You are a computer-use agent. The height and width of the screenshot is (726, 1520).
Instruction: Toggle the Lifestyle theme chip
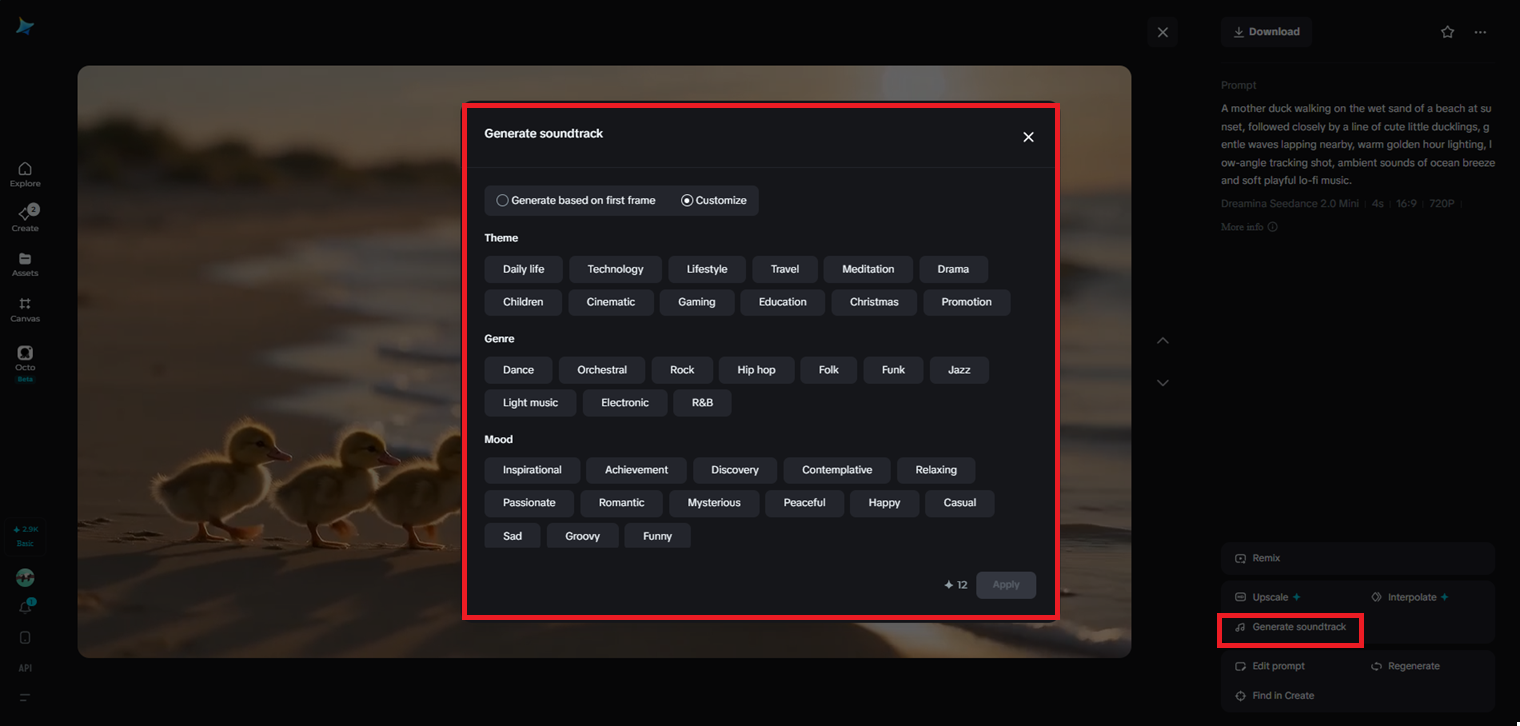point(707,269)
